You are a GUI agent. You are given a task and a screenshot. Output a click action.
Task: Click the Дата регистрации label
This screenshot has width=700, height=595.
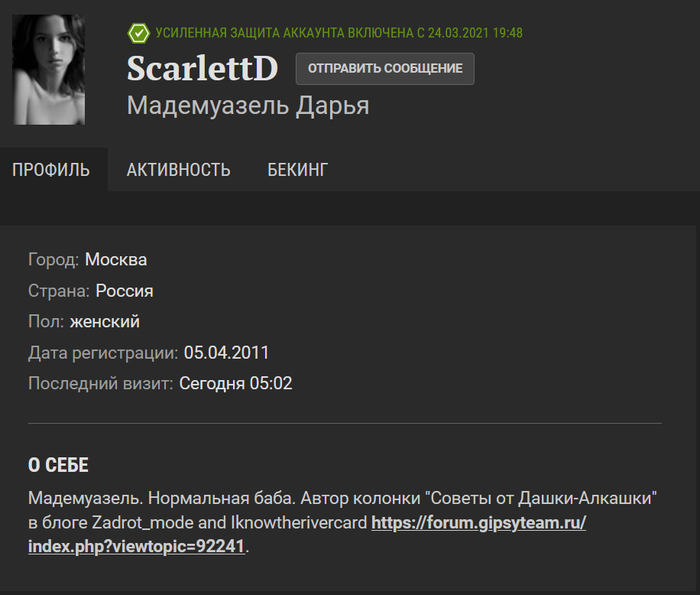click(x=103, y=353)
